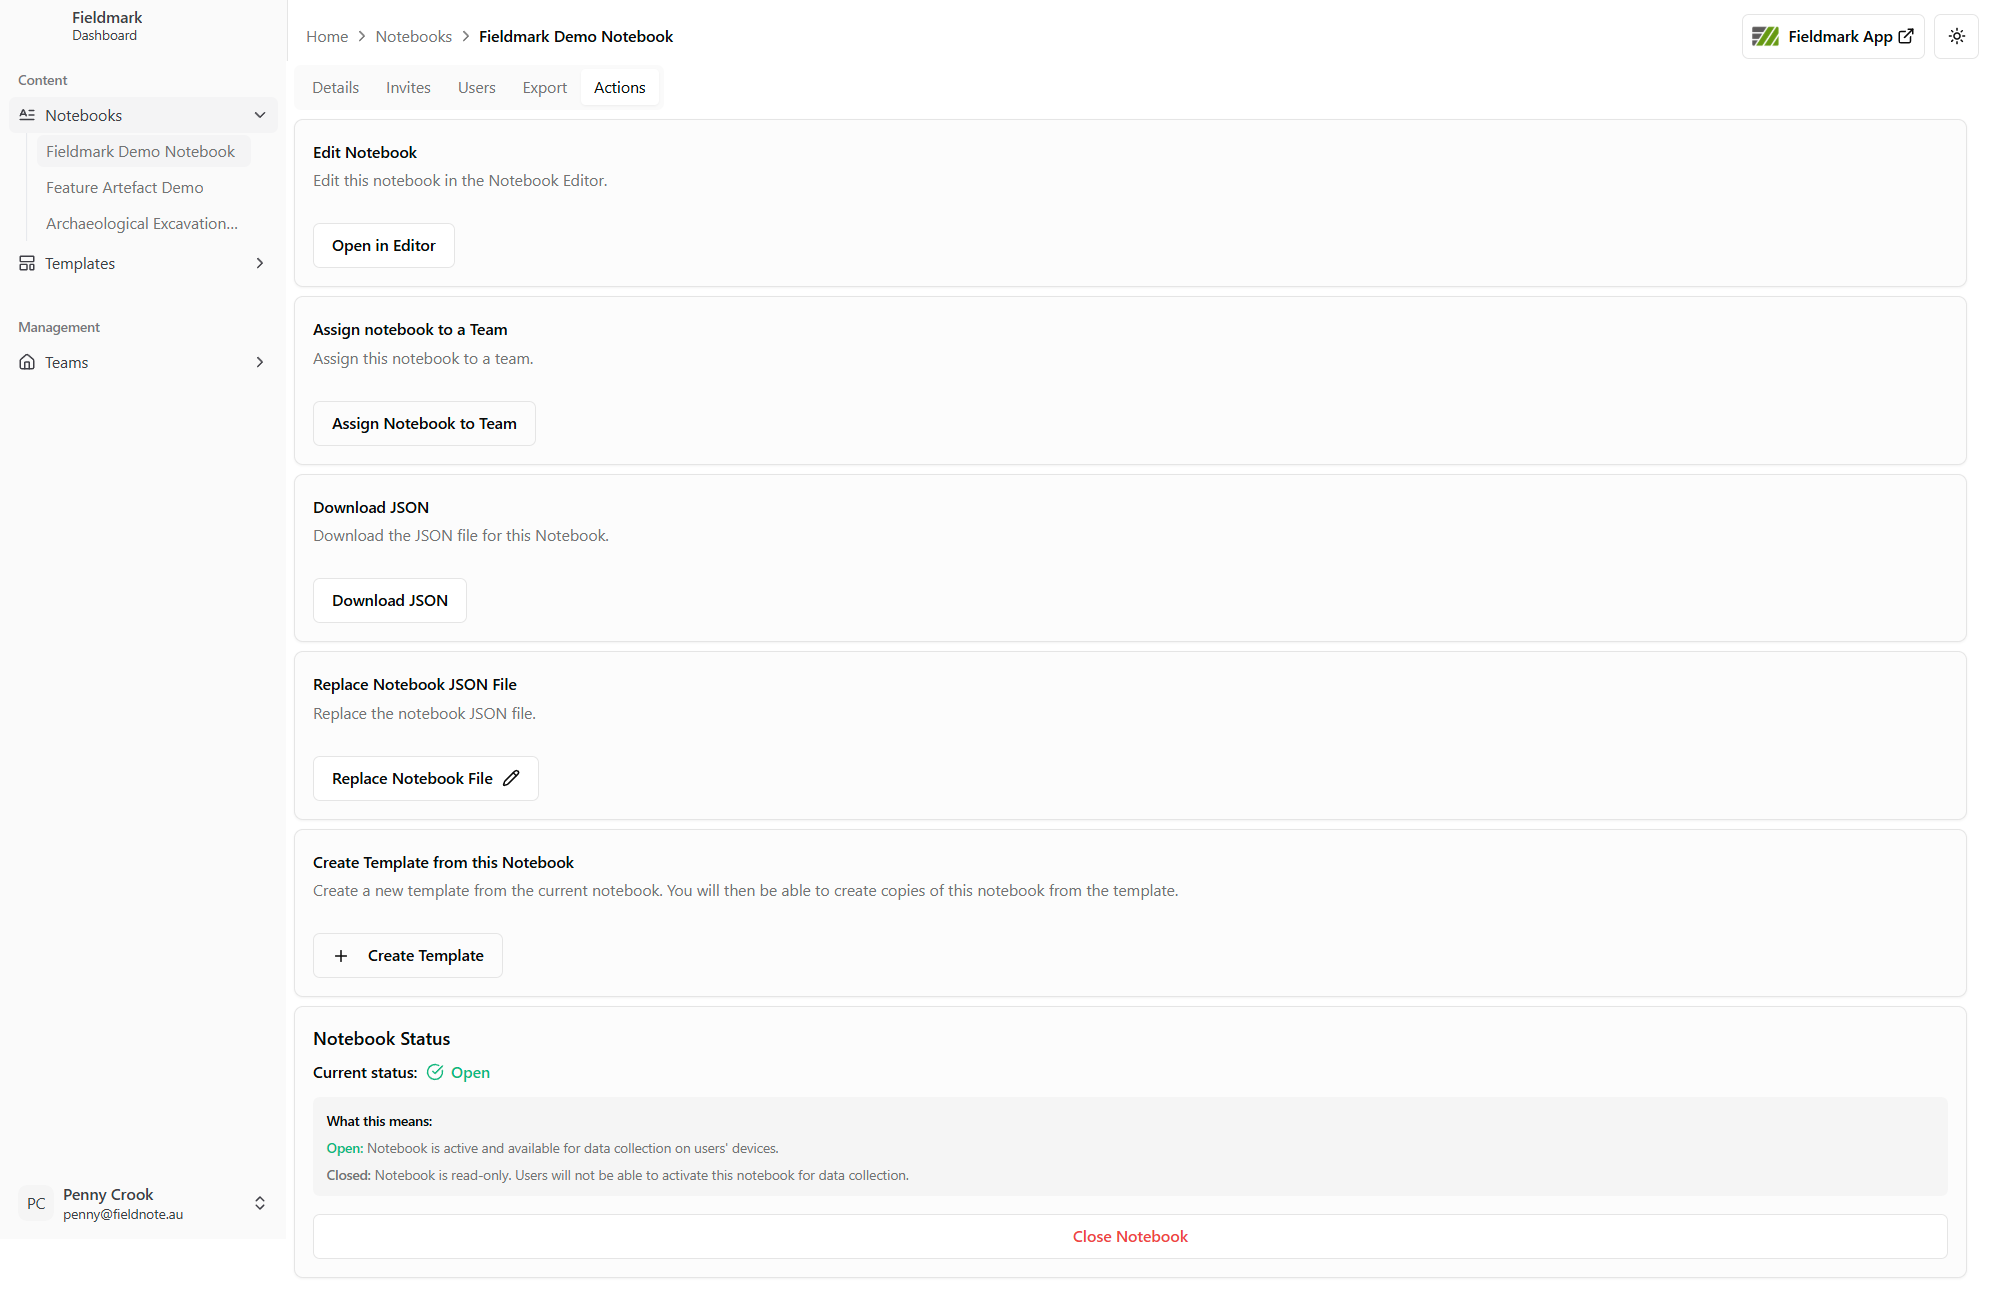The width and height of the screenshot is (2002, 1294).
Task: Go to Notebooks in the breadcrumb
Action: (x=413, y=36)
